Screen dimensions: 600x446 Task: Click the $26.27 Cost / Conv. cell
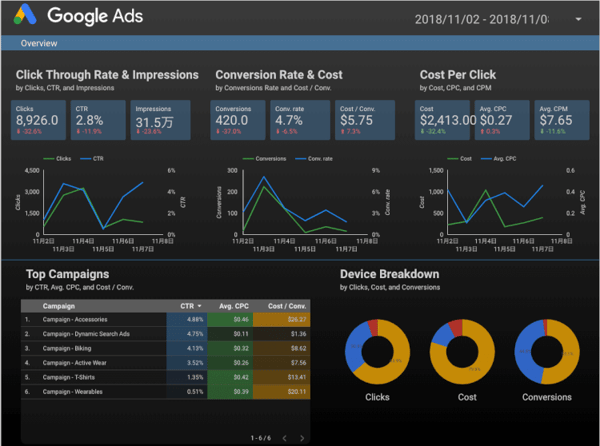pyautogui.click(x=282, y=319)
